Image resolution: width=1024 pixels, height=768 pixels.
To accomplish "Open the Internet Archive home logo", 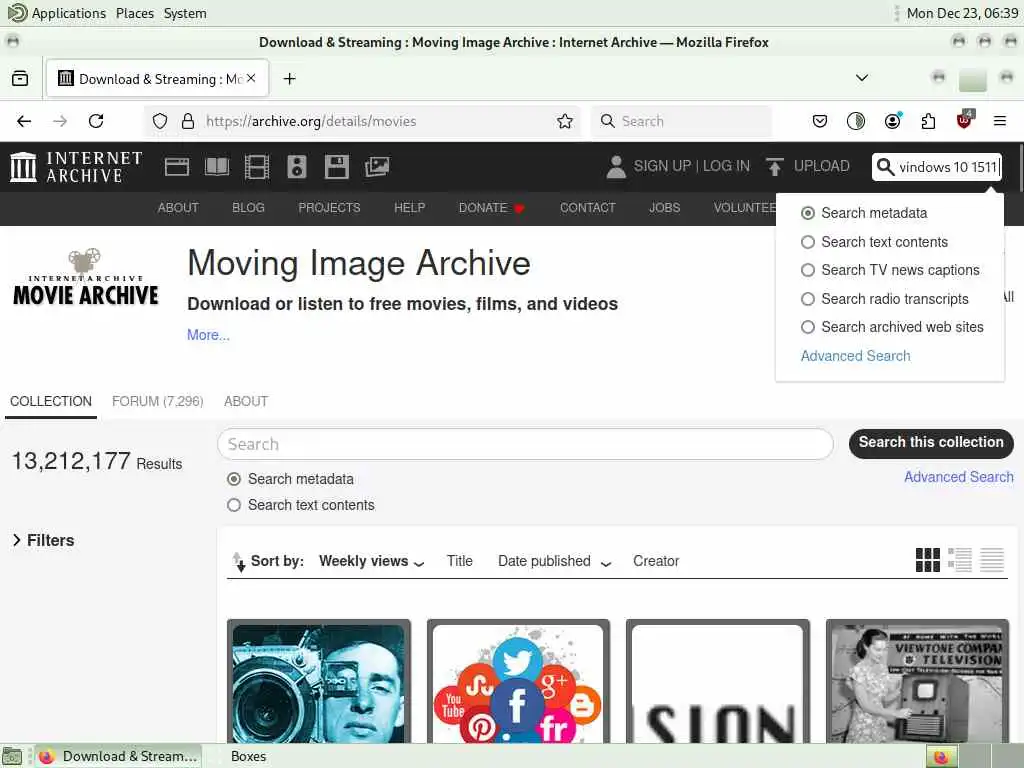I will point(76,167).
